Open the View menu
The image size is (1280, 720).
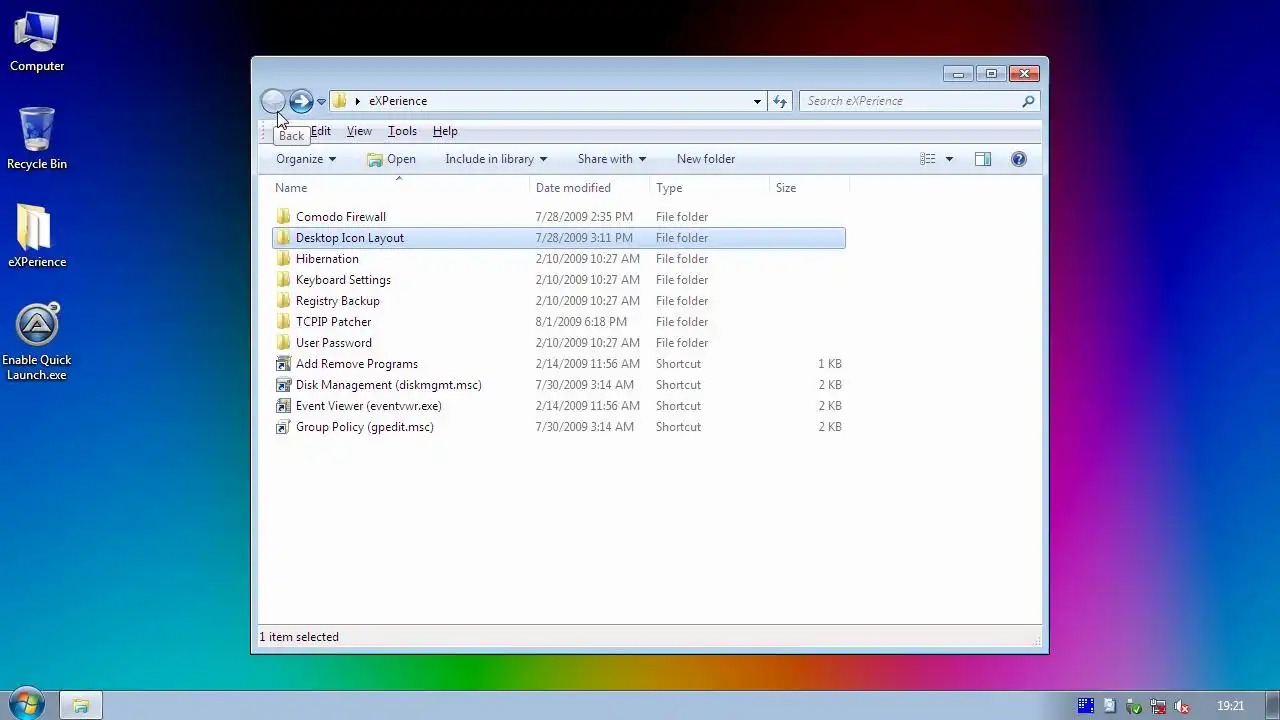359,131
